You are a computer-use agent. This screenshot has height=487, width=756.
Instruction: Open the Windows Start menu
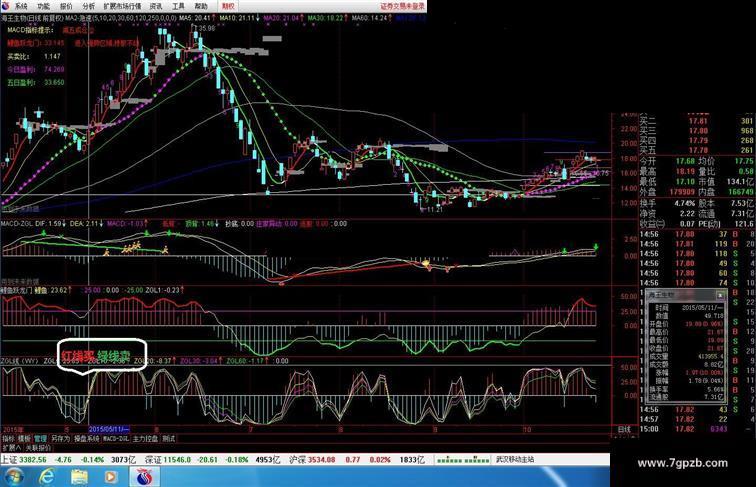pos(13,477)
